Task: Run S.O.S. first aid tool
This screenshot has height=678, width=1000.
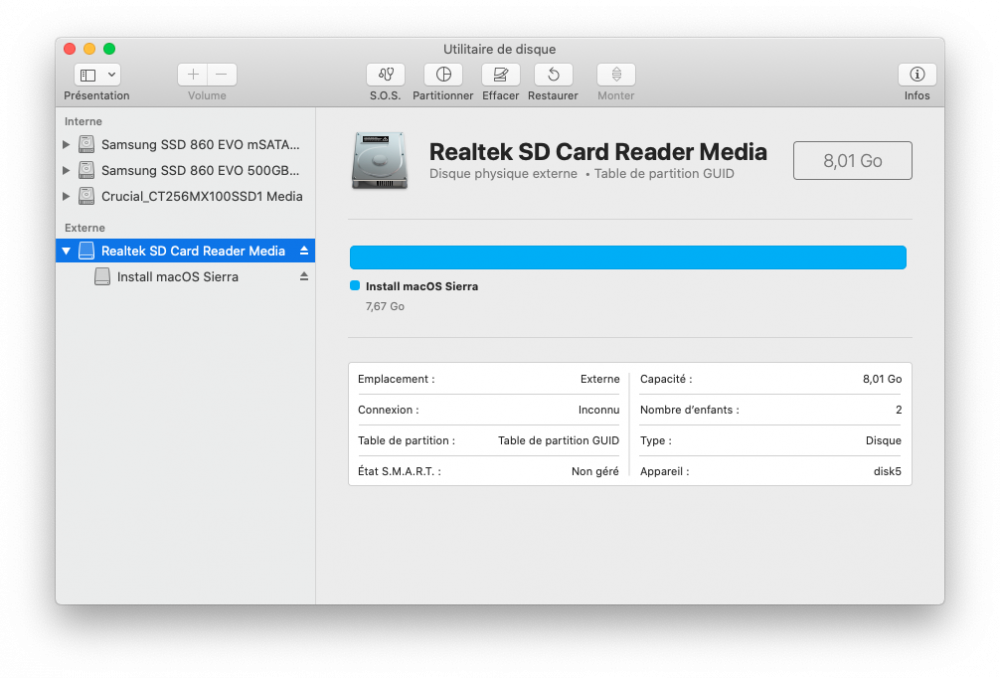Action: [385, 75]
